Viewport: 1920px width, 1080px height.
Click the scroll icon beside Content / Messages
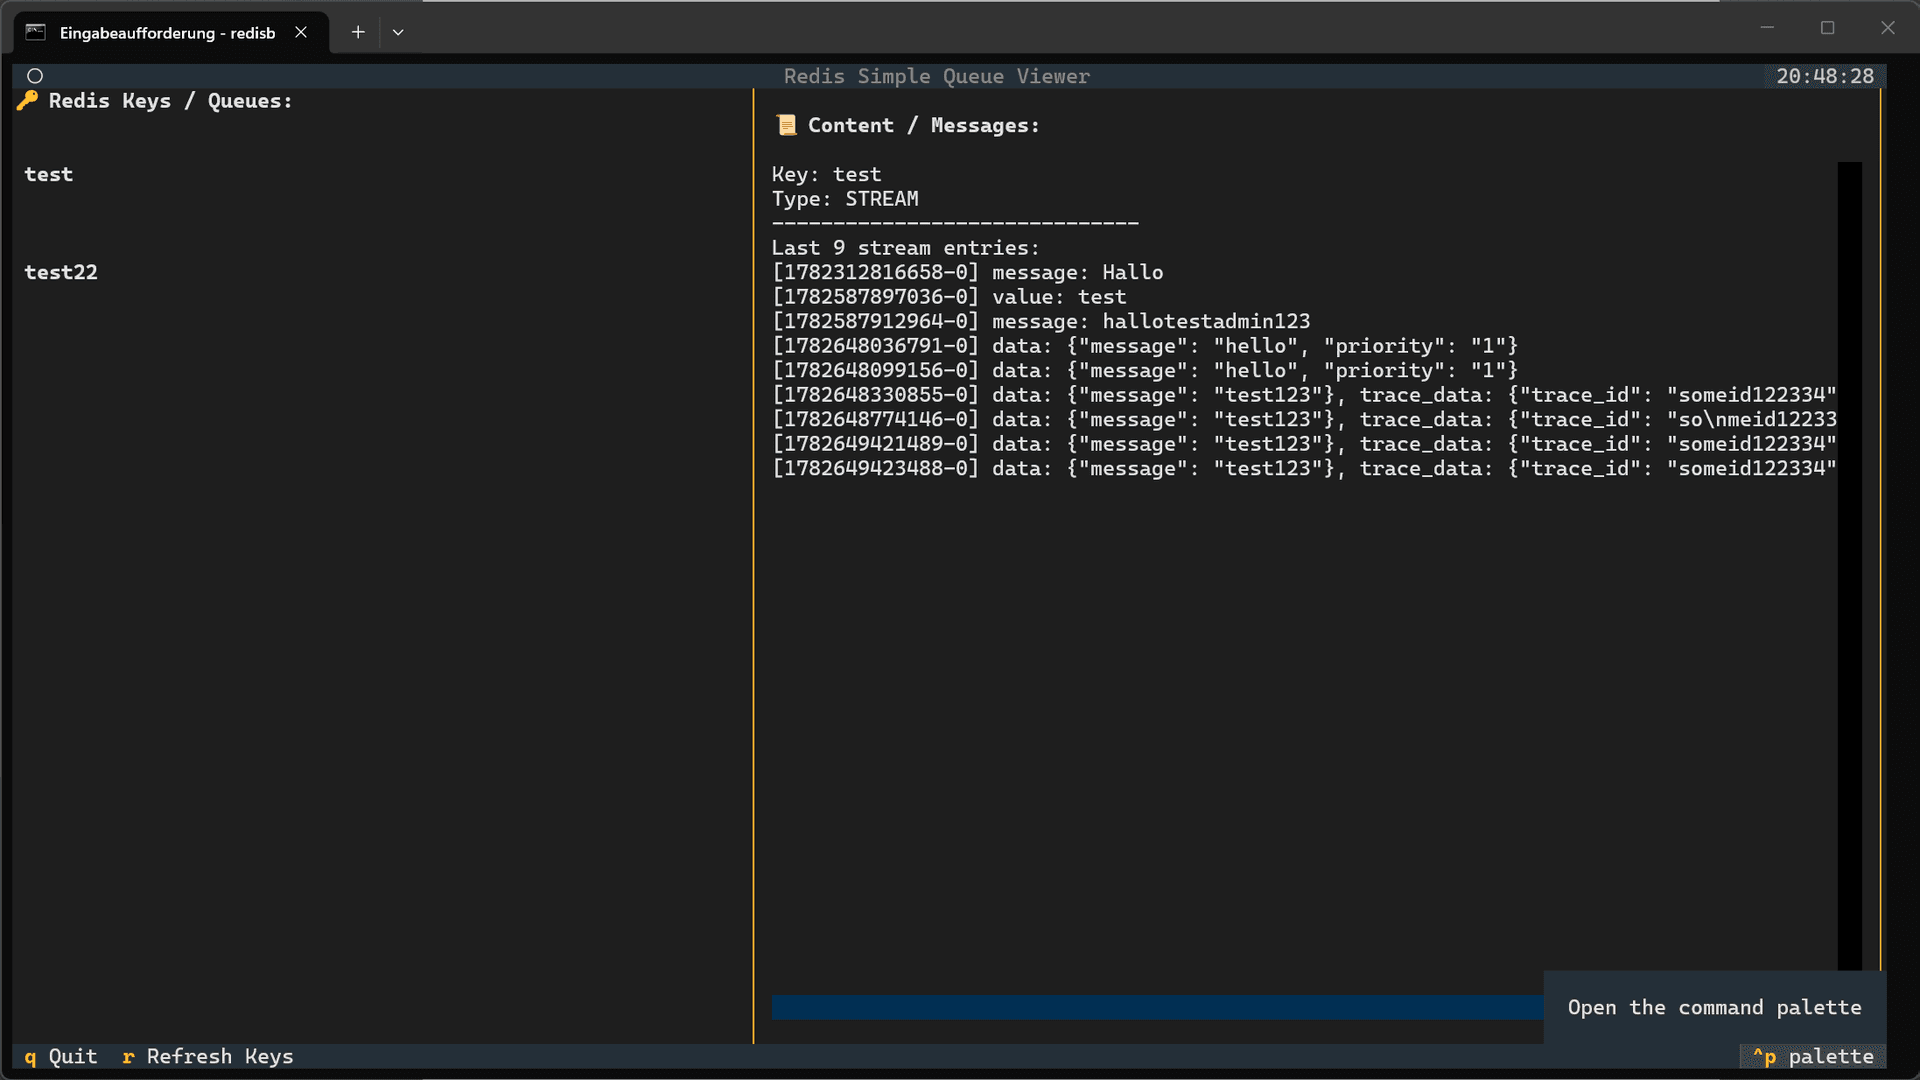click(787, 125)
